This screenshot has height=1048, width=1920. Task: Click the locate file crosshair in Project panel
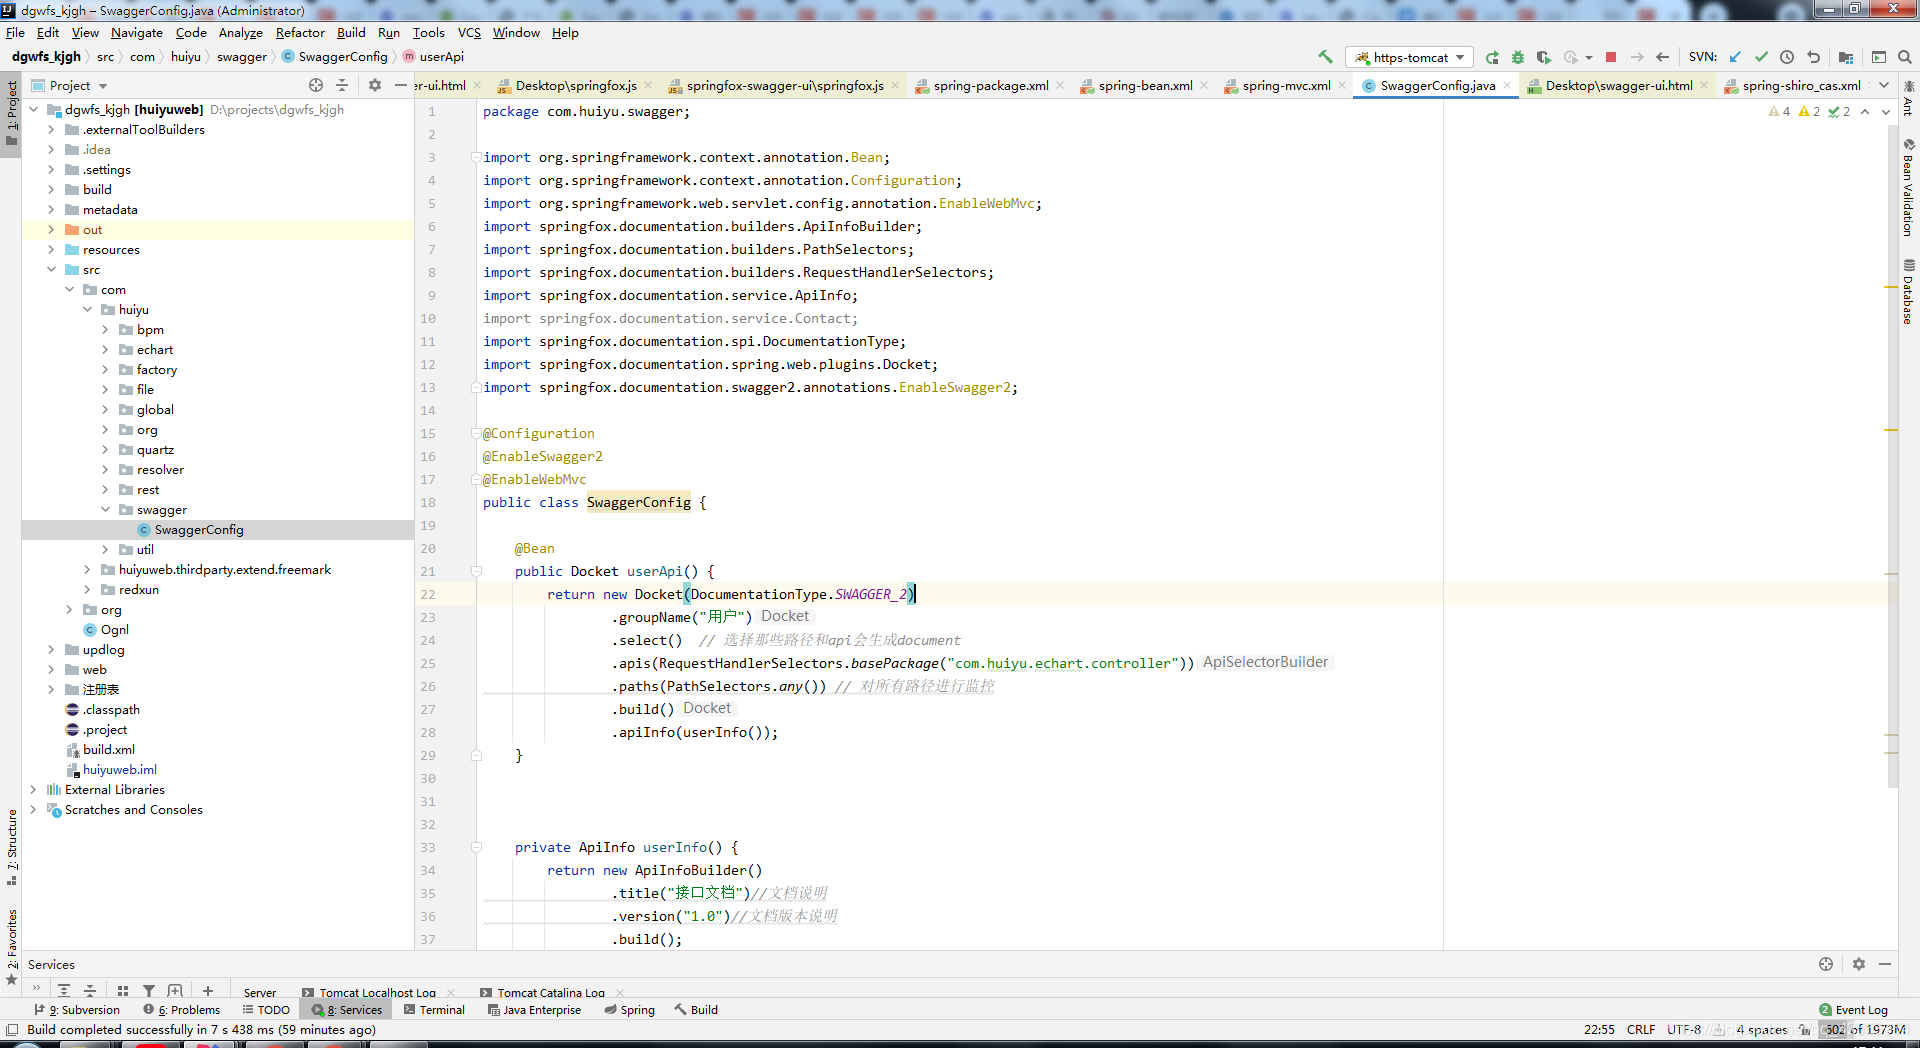tap(316, 85)
